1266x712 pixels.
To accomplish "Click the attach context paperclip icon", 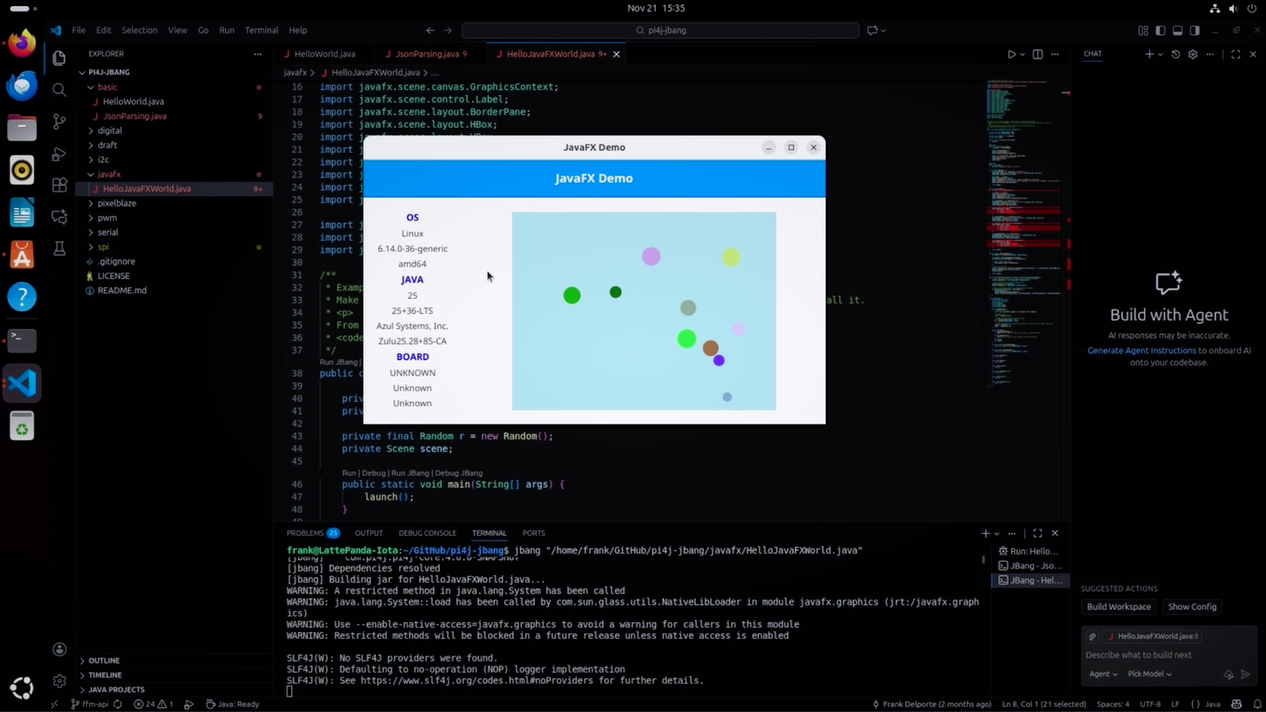I will click(1092, 636).
